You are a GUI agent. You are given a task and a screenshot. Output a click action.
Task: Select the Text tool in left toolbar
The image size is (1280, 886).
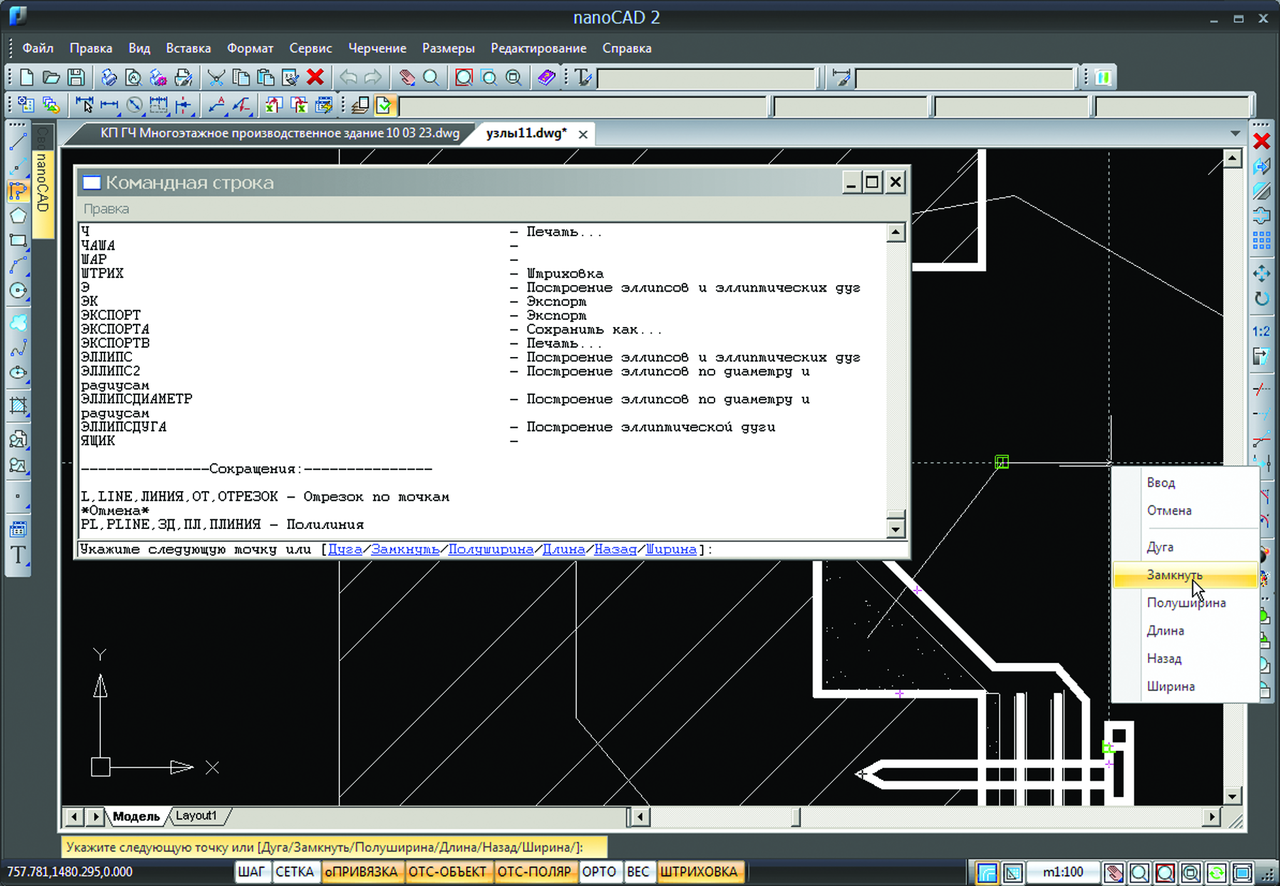click(18, 556)
